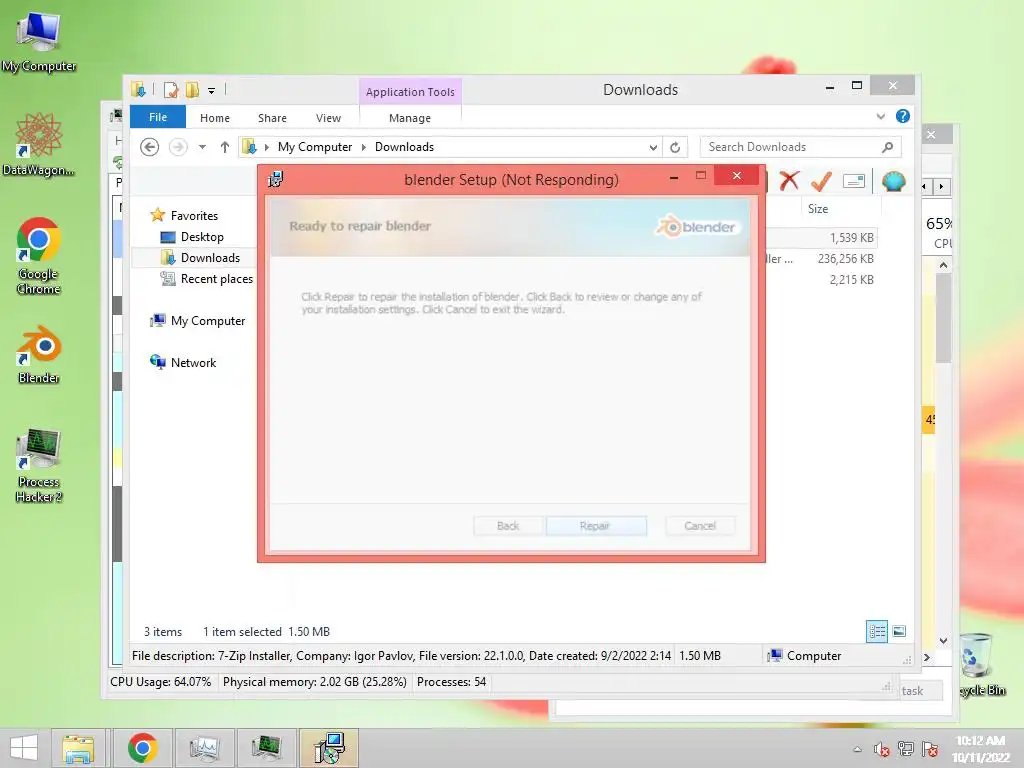Click the Application Tools contextual tab header

[410, 91]
